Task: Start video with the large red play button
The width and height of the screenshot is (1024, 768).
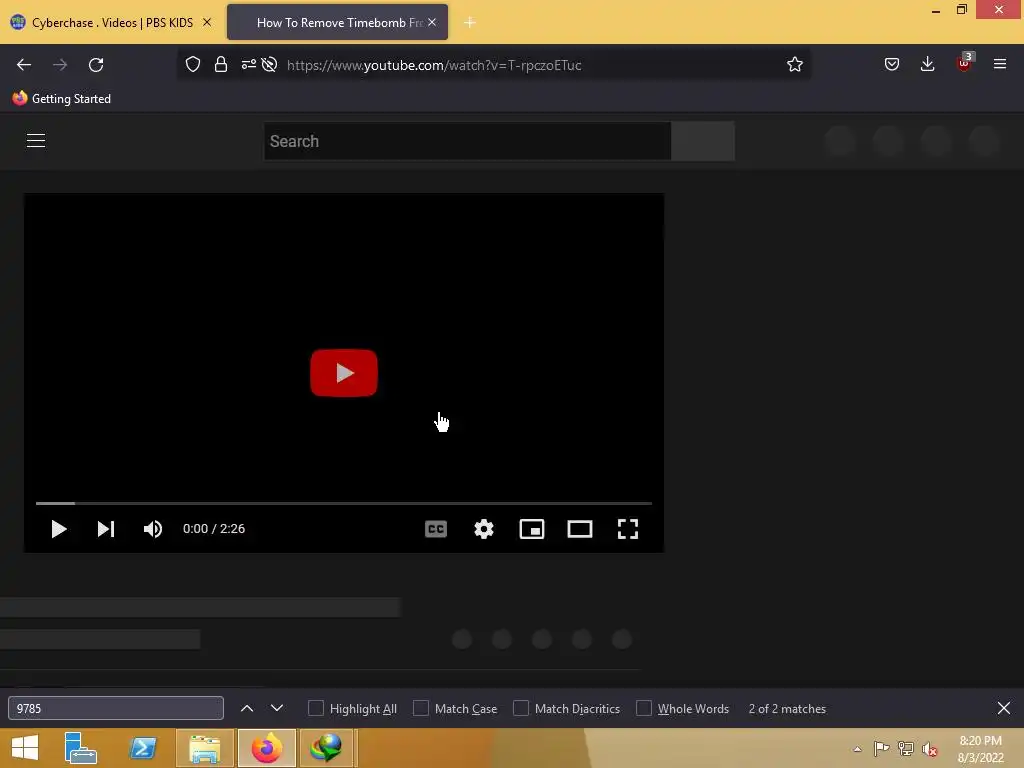Action: pos(344,373)
